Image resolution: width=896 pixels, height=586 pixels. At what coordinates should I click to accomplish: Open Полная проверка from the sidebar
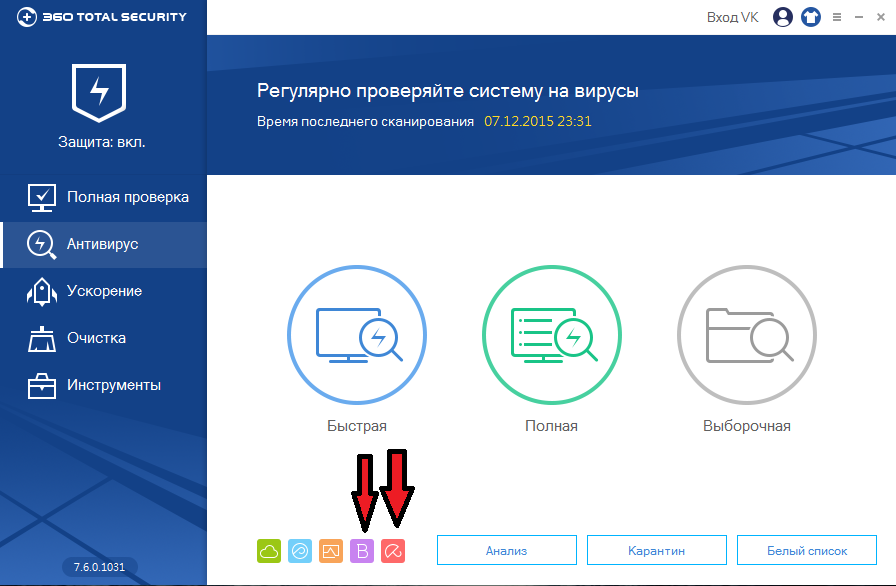(x=103, y=197)
